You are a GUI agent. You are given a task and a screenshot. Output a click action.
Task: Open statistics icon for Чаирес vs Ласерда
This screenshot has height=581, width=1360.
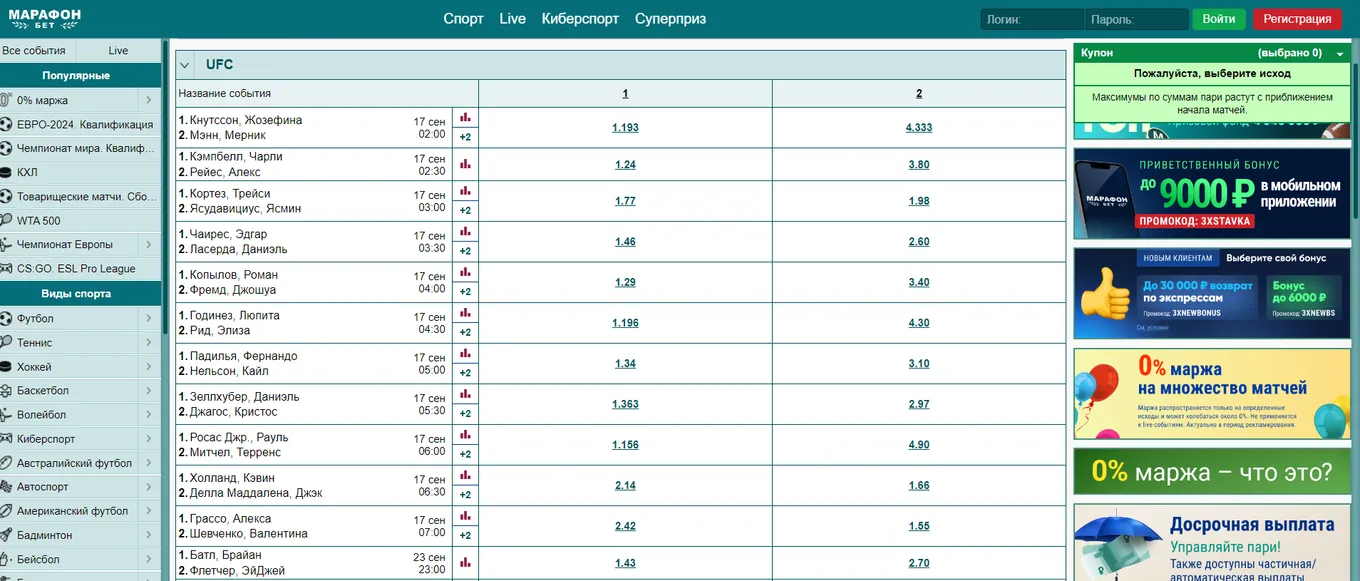coord(465,231)
